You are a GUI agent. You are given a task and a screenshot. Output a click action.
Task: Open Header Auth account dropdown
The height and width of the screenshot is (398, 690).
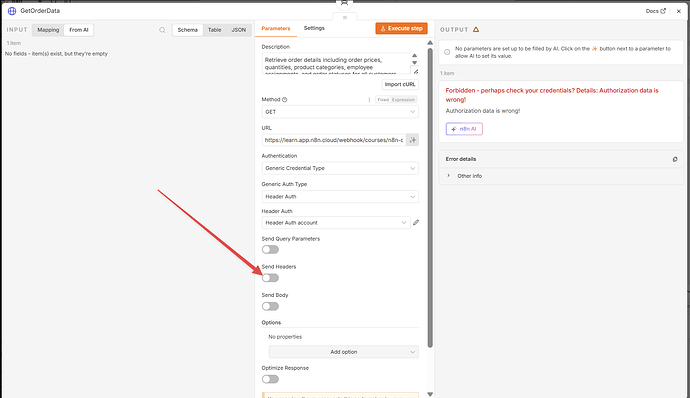pos(336,223)
